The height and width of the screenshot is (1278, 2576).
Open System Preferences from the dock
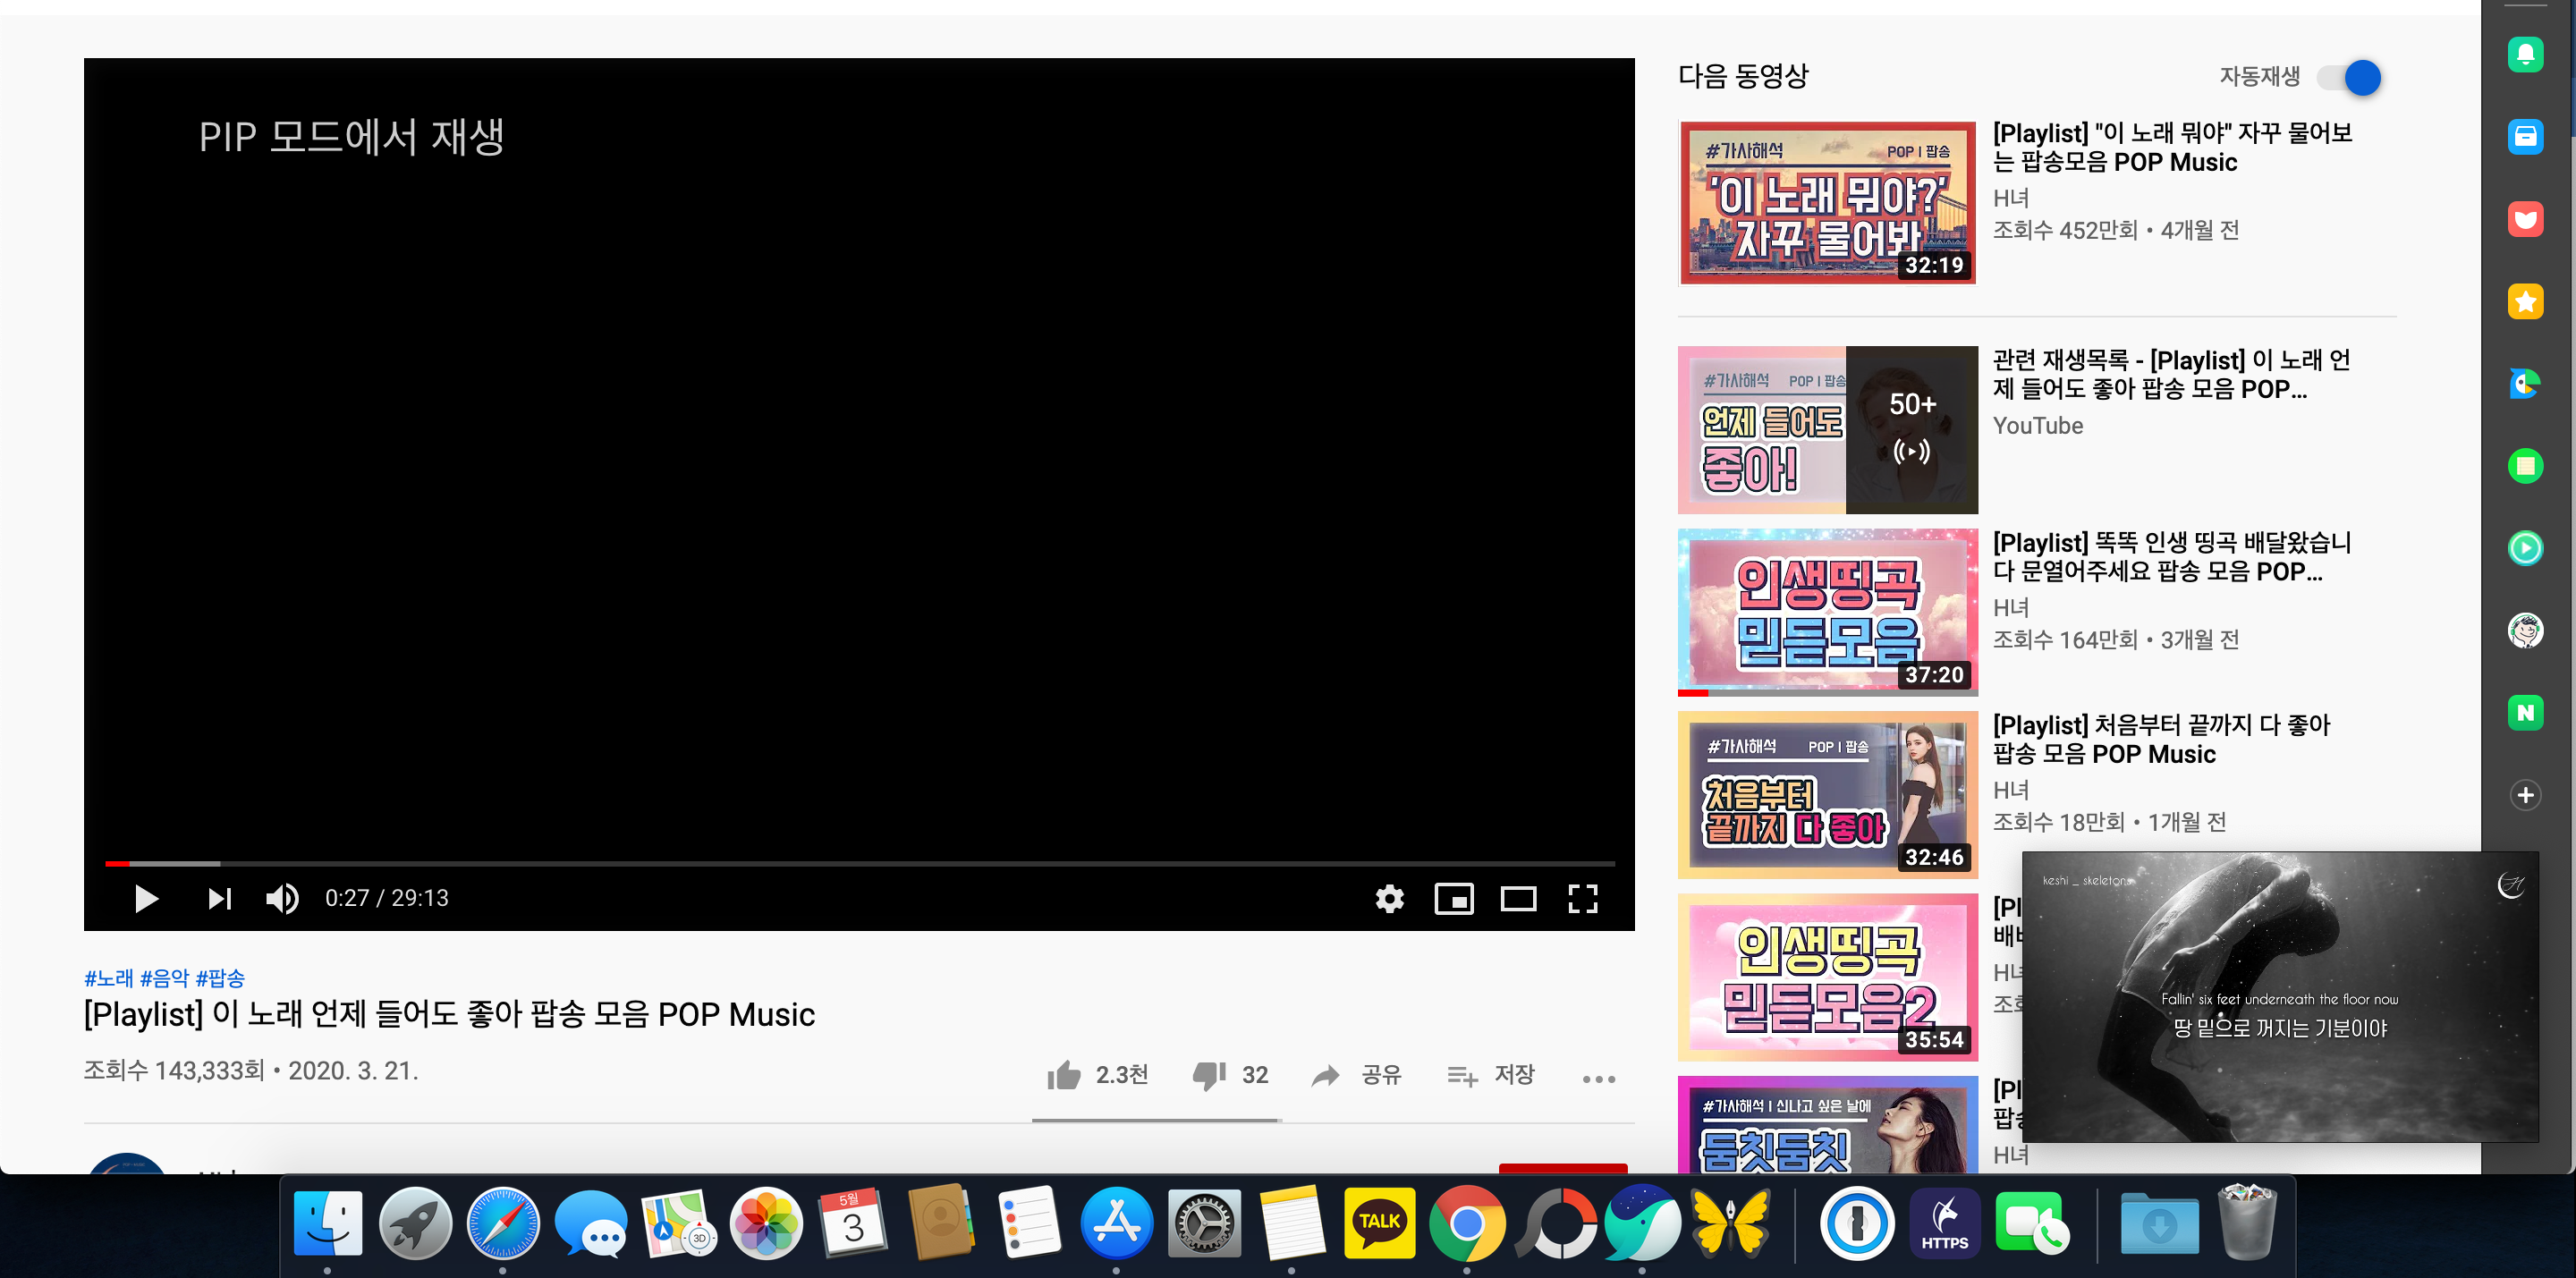(1204, 1222)
